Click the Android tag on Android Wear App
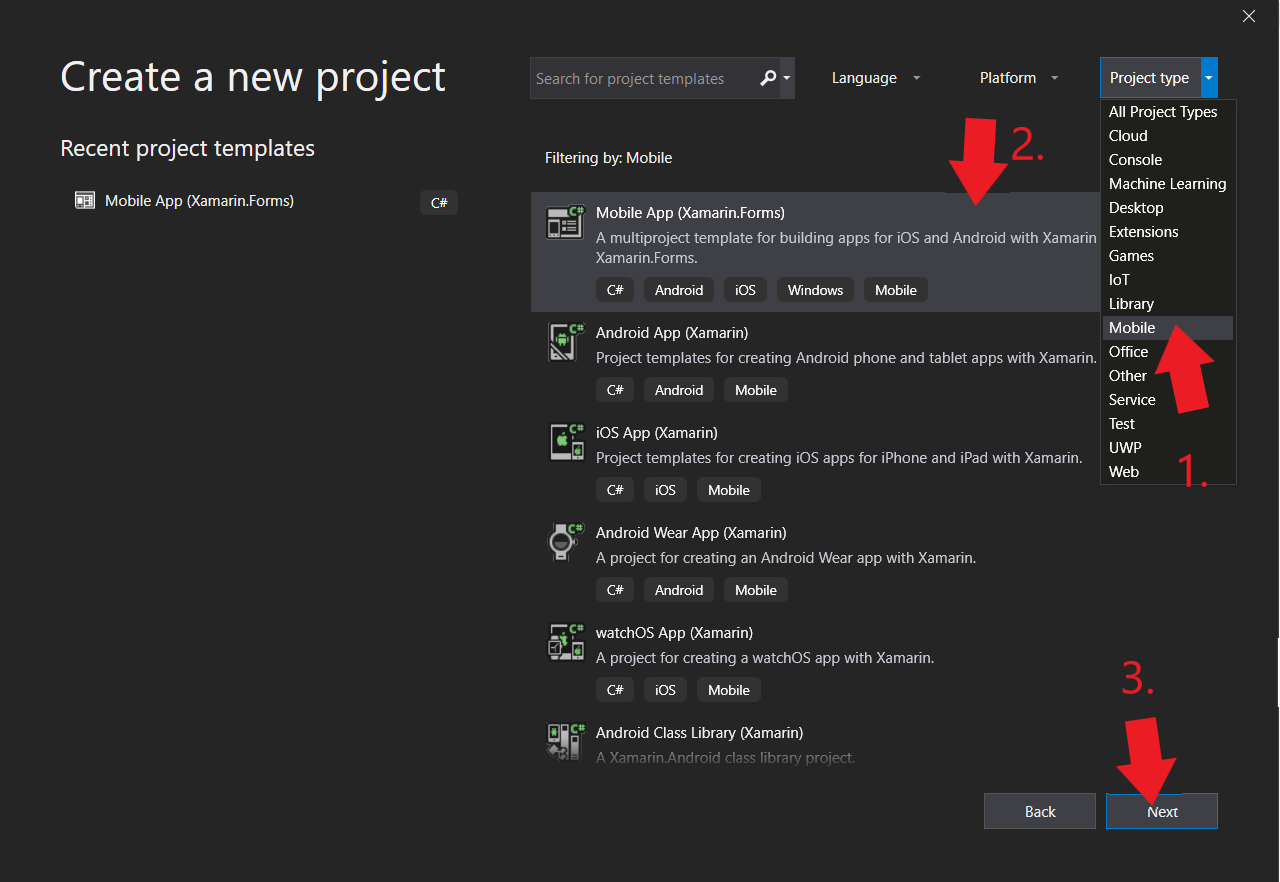The image size is (1280, 882). (x=679, y=590)
